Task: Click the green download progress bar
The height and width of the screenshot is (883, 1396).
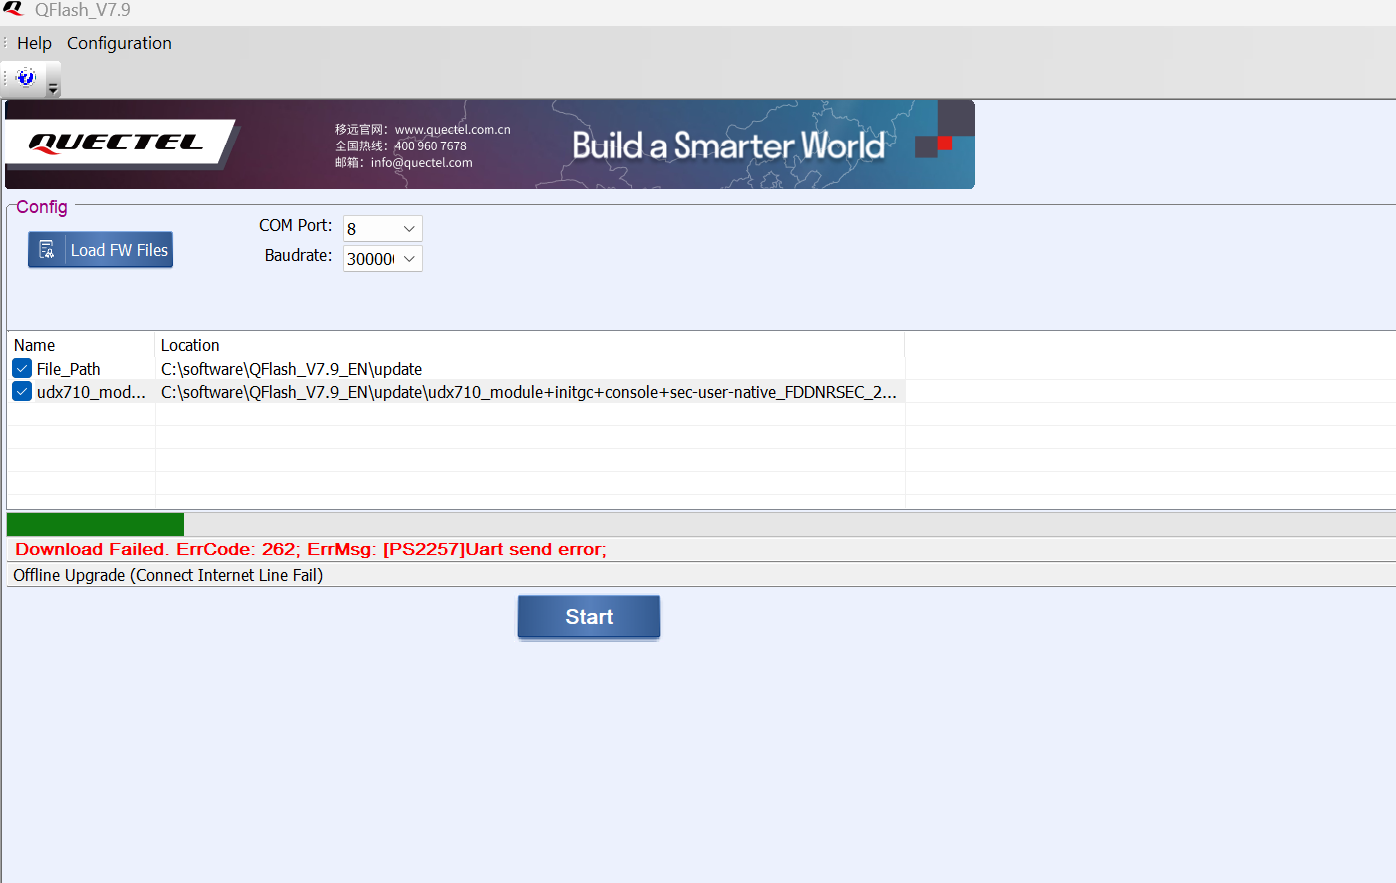Action: (x=95, y=524)
